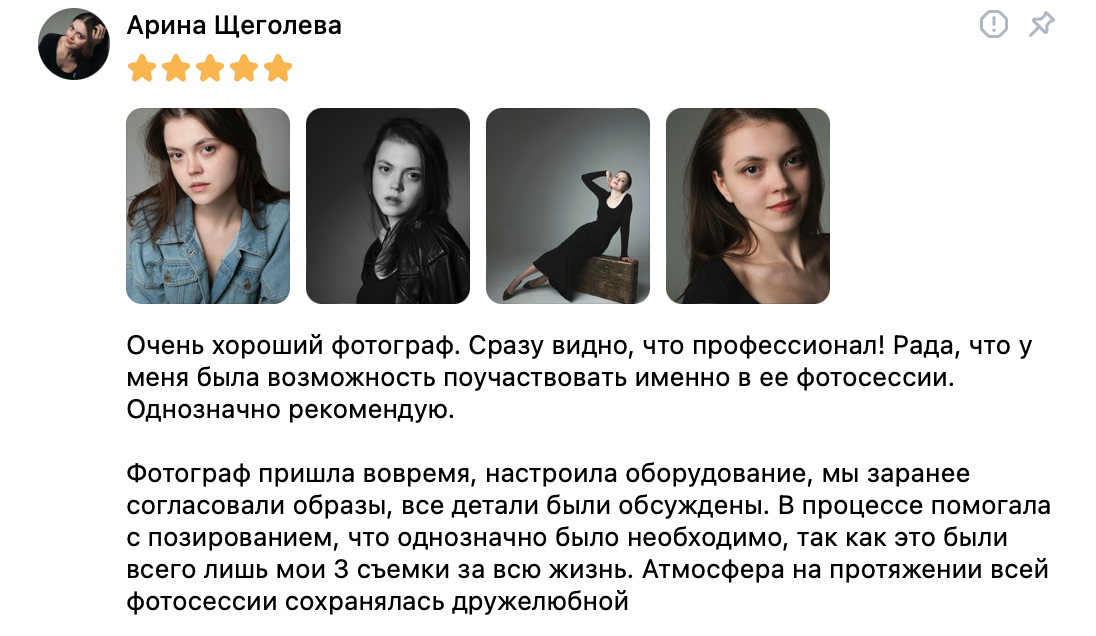The image size is (1096, 636).
Task: Click the report review exclamation icon
Action: pos(993,24)
